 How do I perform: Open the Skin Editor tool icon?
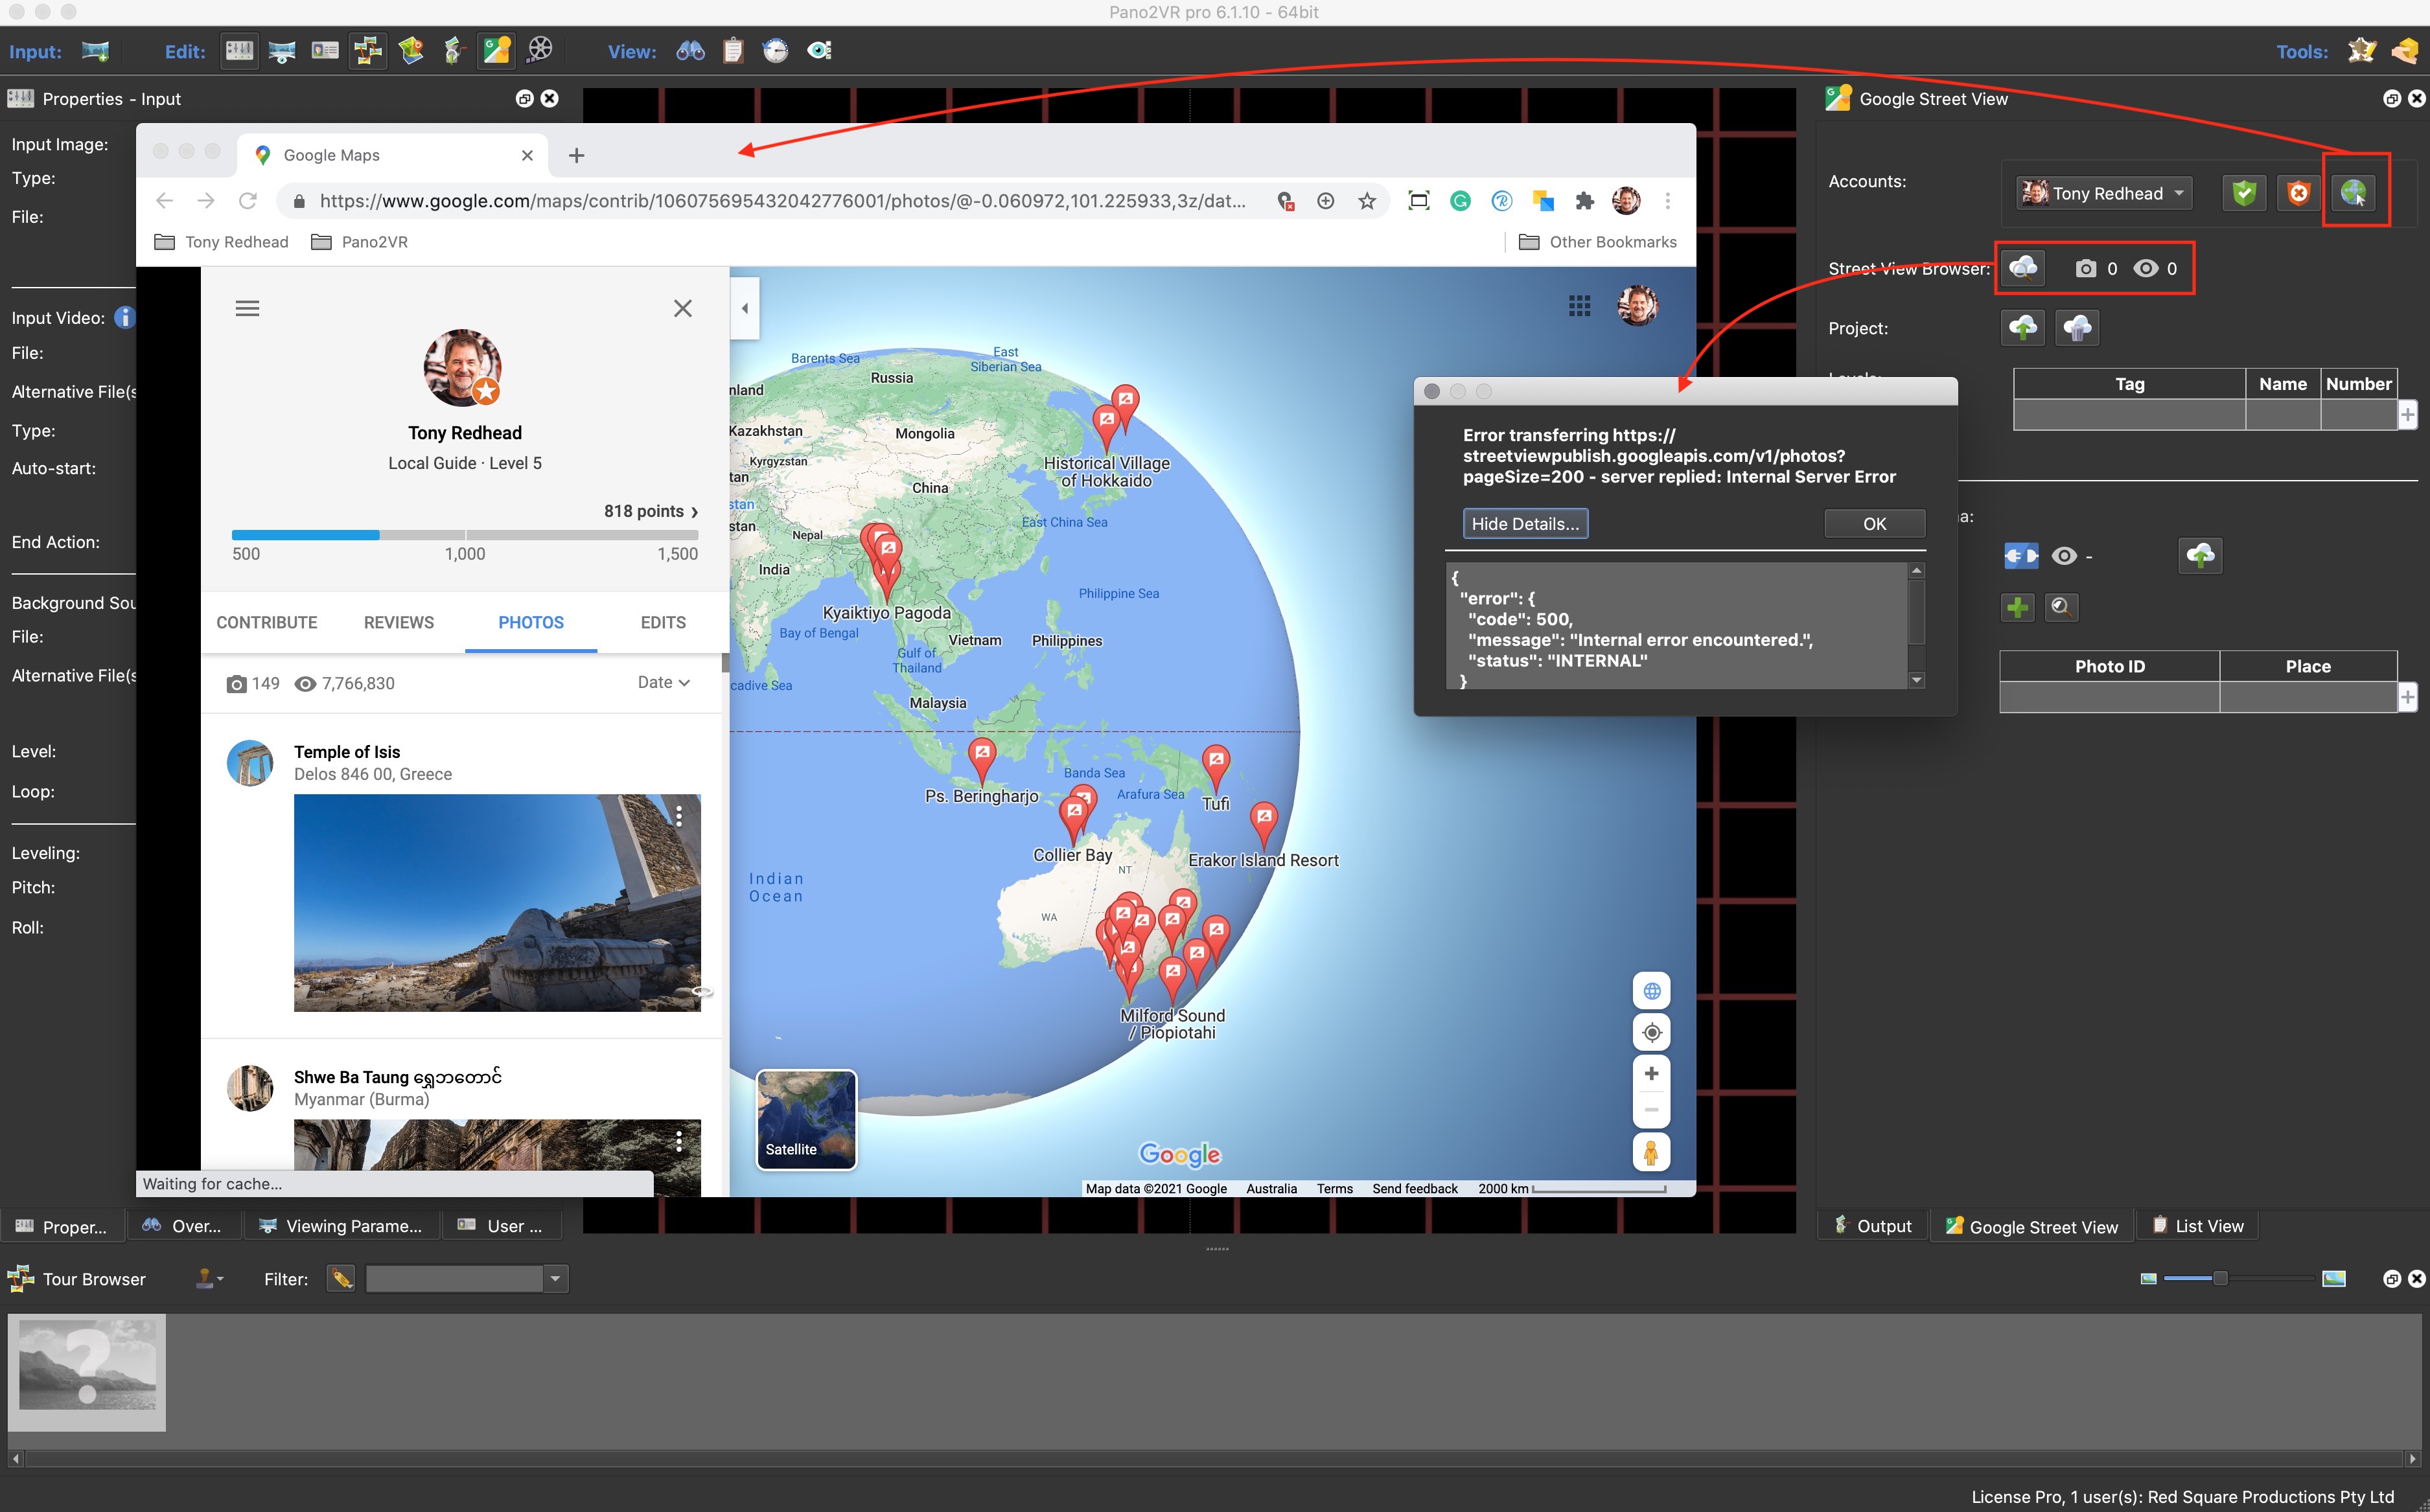point(2362,51)
